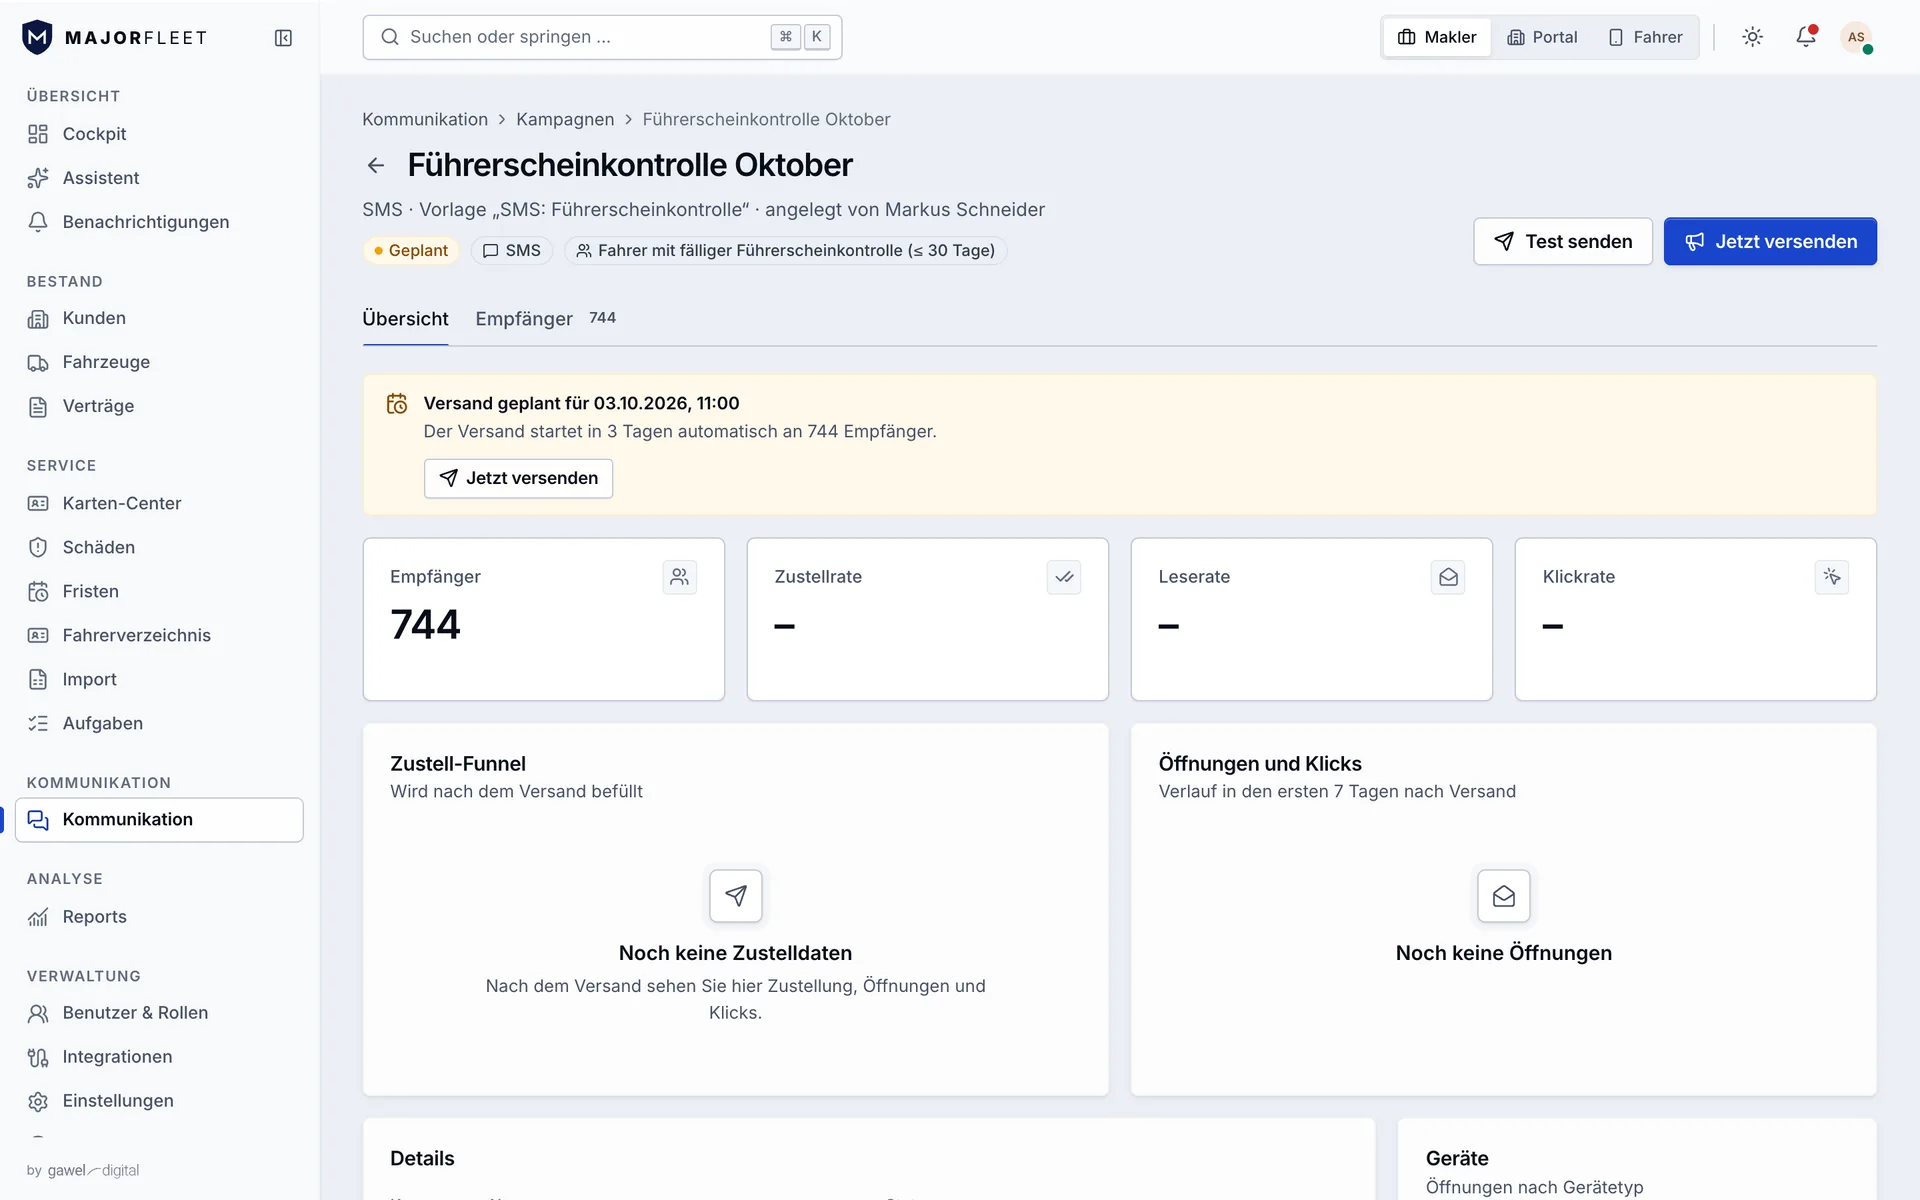The height and width of the screenshot is (1200, 1920).
Task: Open Aufgaben in the sidebar
Action: tap(159, 723)
